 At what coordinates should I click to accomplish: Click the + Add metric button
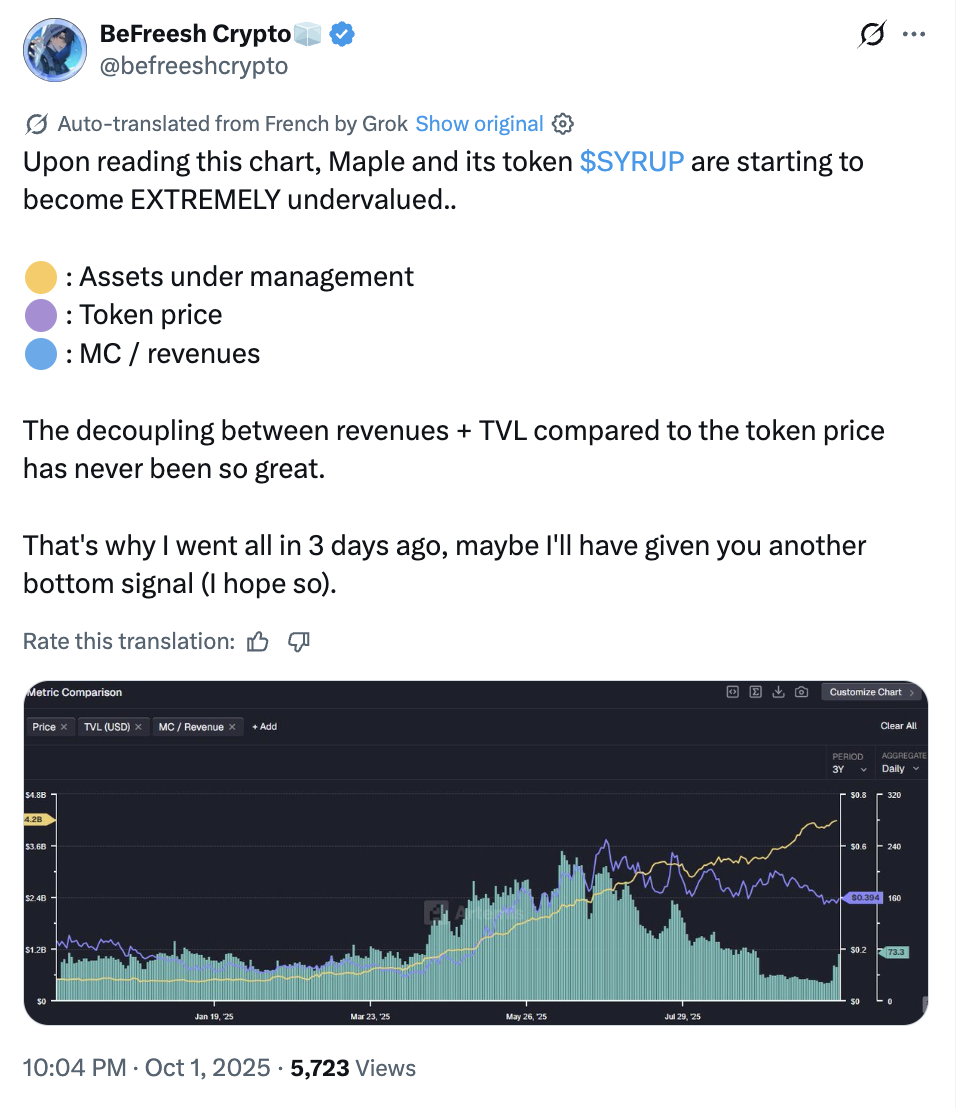[264, 727]
